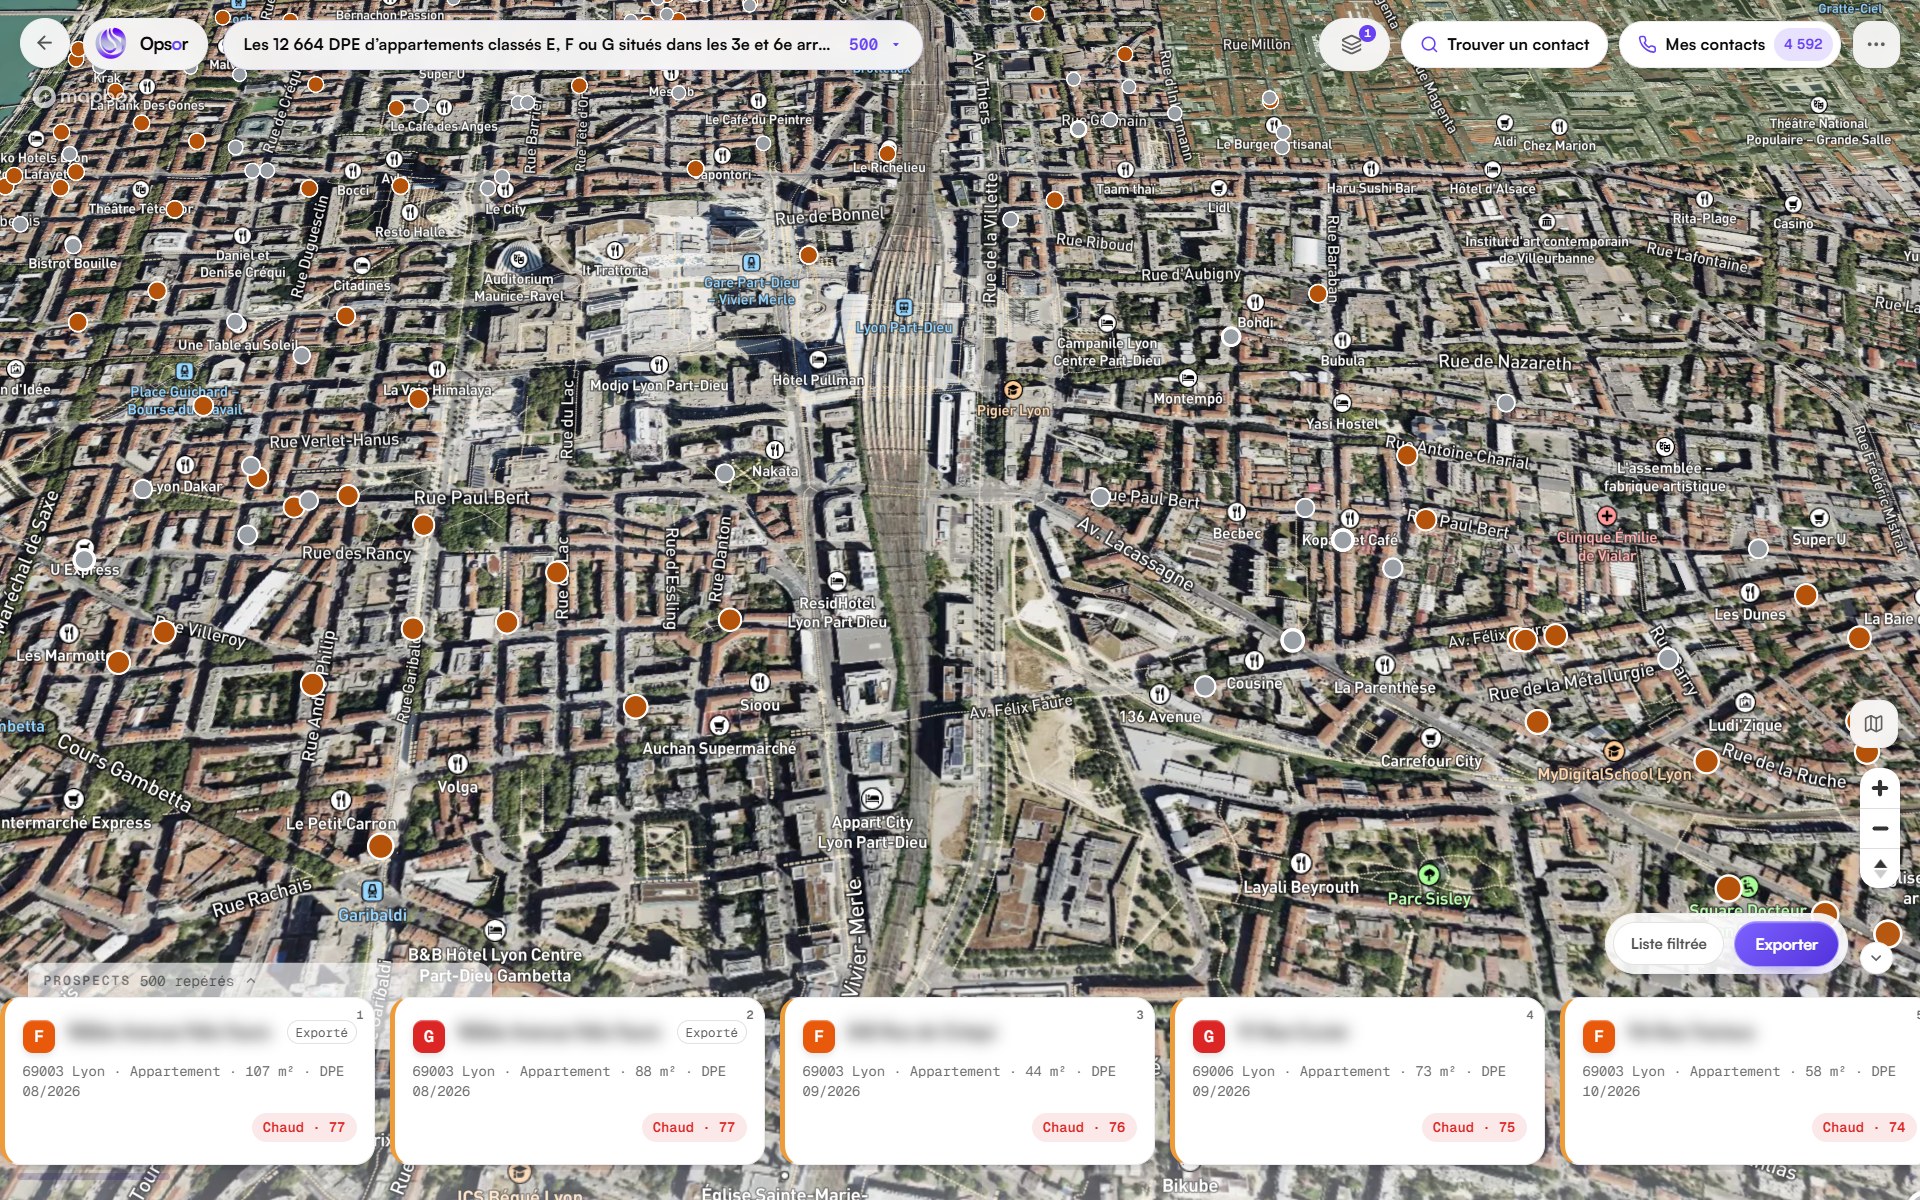This screenshot has height=1200, width=1920.
Task: Click the Clinique Émilie de Vialar marker
Action: click(1607, 516)
